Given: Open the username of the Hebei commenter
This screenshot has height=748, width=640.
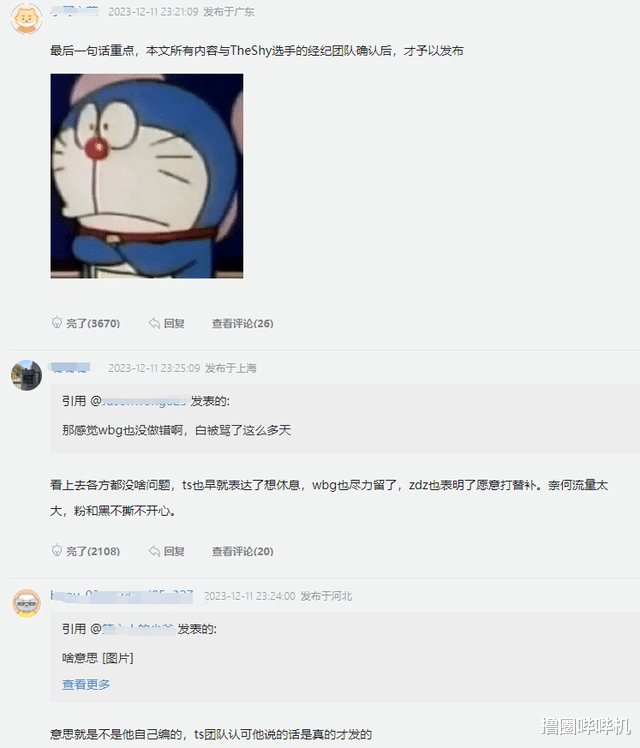Looking at the screenshot, I should click(122, 596).
